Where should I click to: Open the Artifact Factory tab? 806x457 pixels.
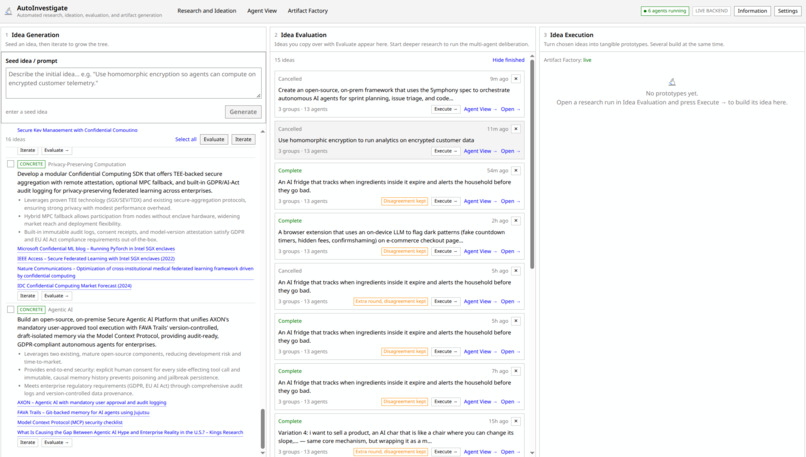(307, 11)
